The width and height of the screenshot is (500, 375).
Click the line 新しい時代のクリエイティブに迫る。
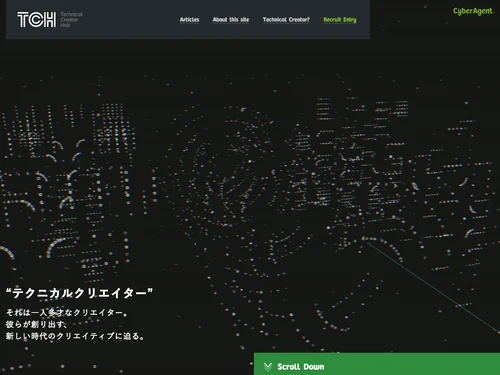[x=75, y=336]
